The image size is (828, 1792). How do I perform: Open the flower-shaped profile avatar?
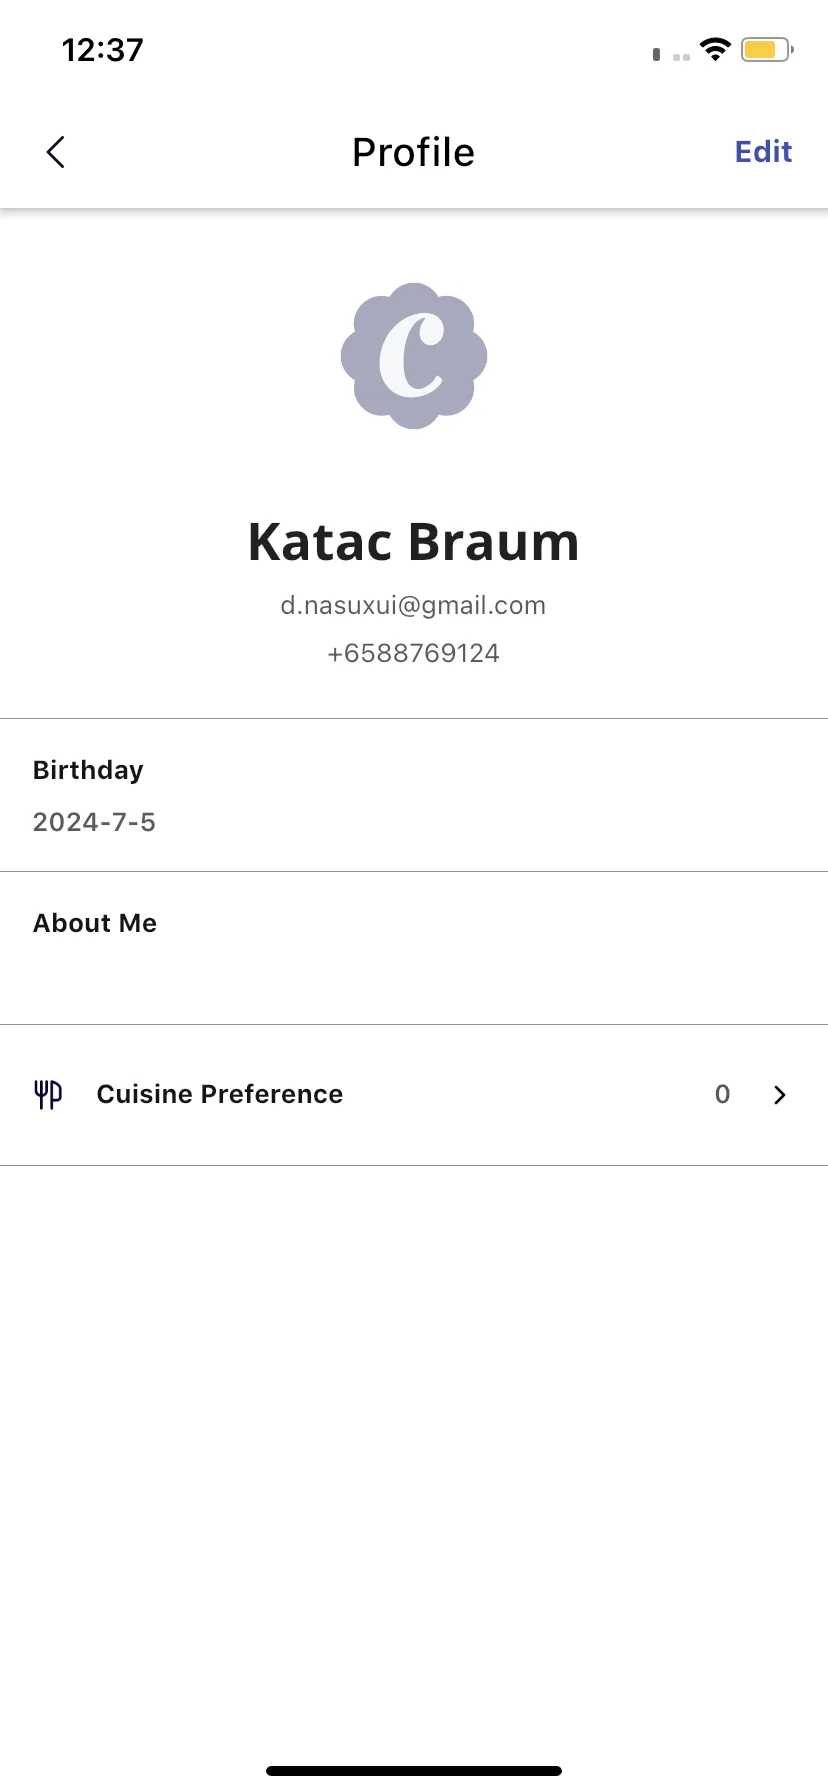414,356
